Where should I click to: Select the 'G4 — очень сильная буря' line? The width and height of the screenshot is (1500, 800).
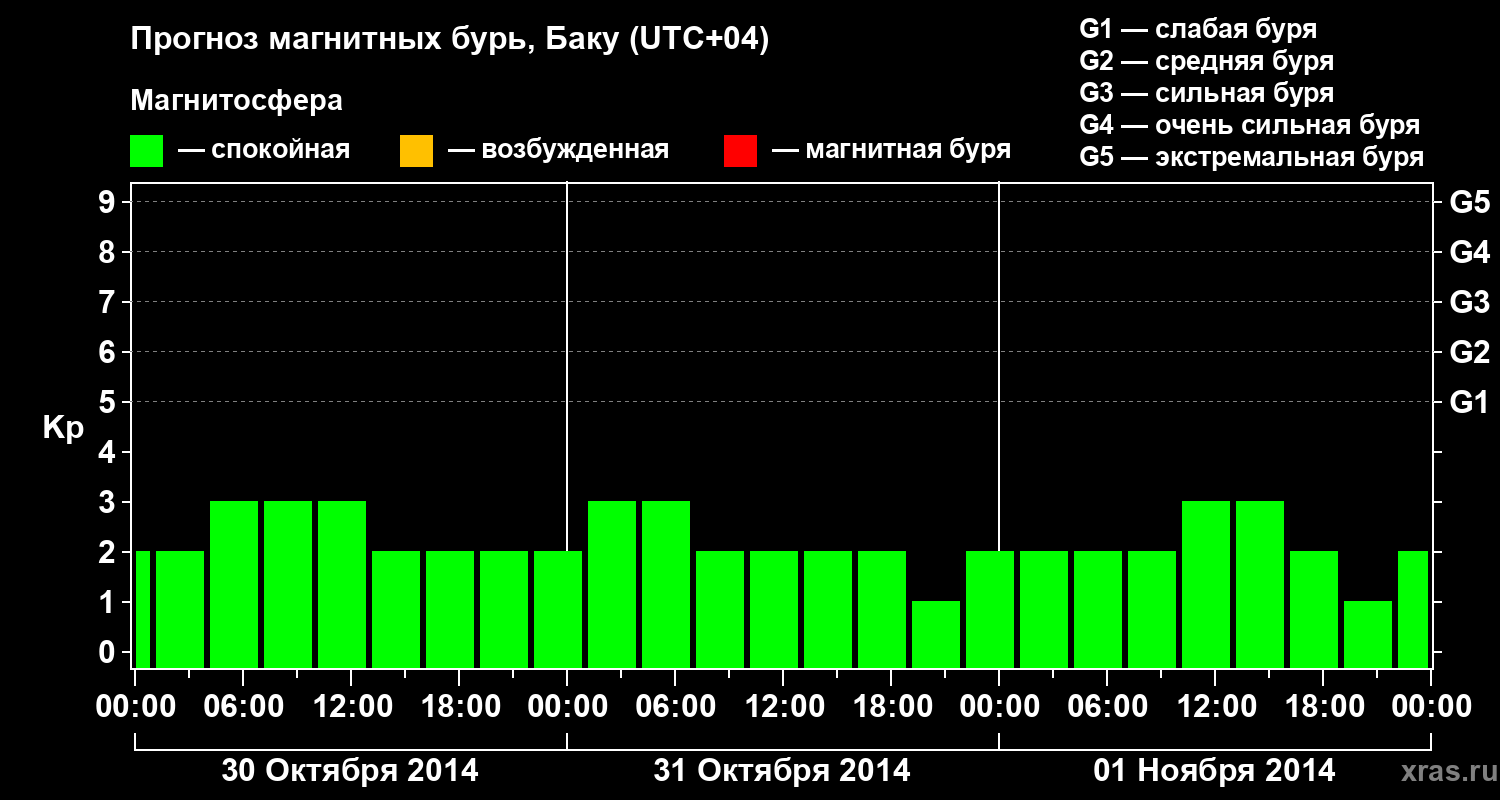[x=1250, y=125]
